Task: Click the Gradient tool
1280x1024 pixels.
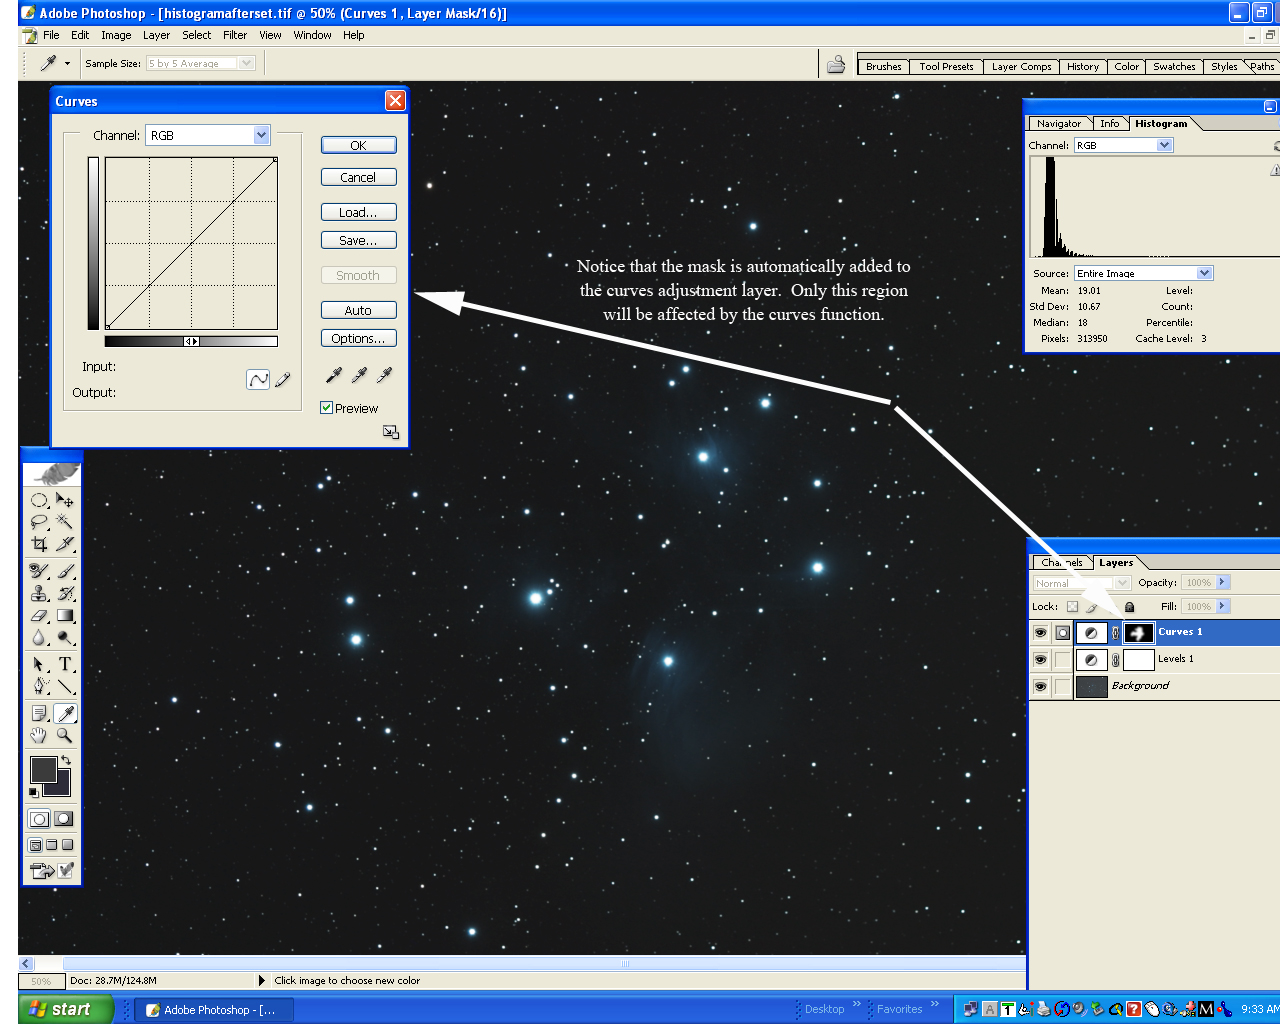Action: tap(65, 616)
